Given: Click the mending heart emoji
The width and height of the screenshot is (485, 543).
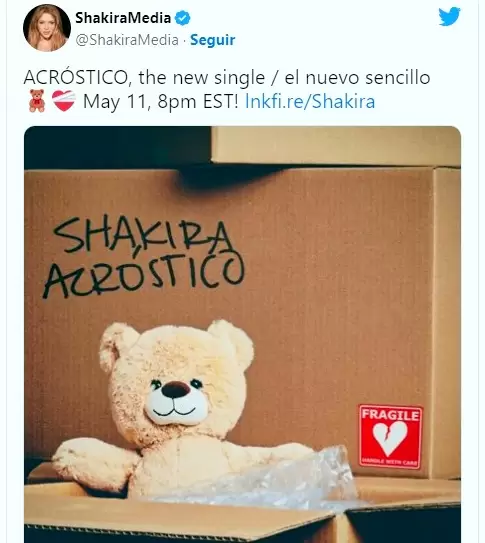Looking at the screenshot, I should [x=64, y=101].
